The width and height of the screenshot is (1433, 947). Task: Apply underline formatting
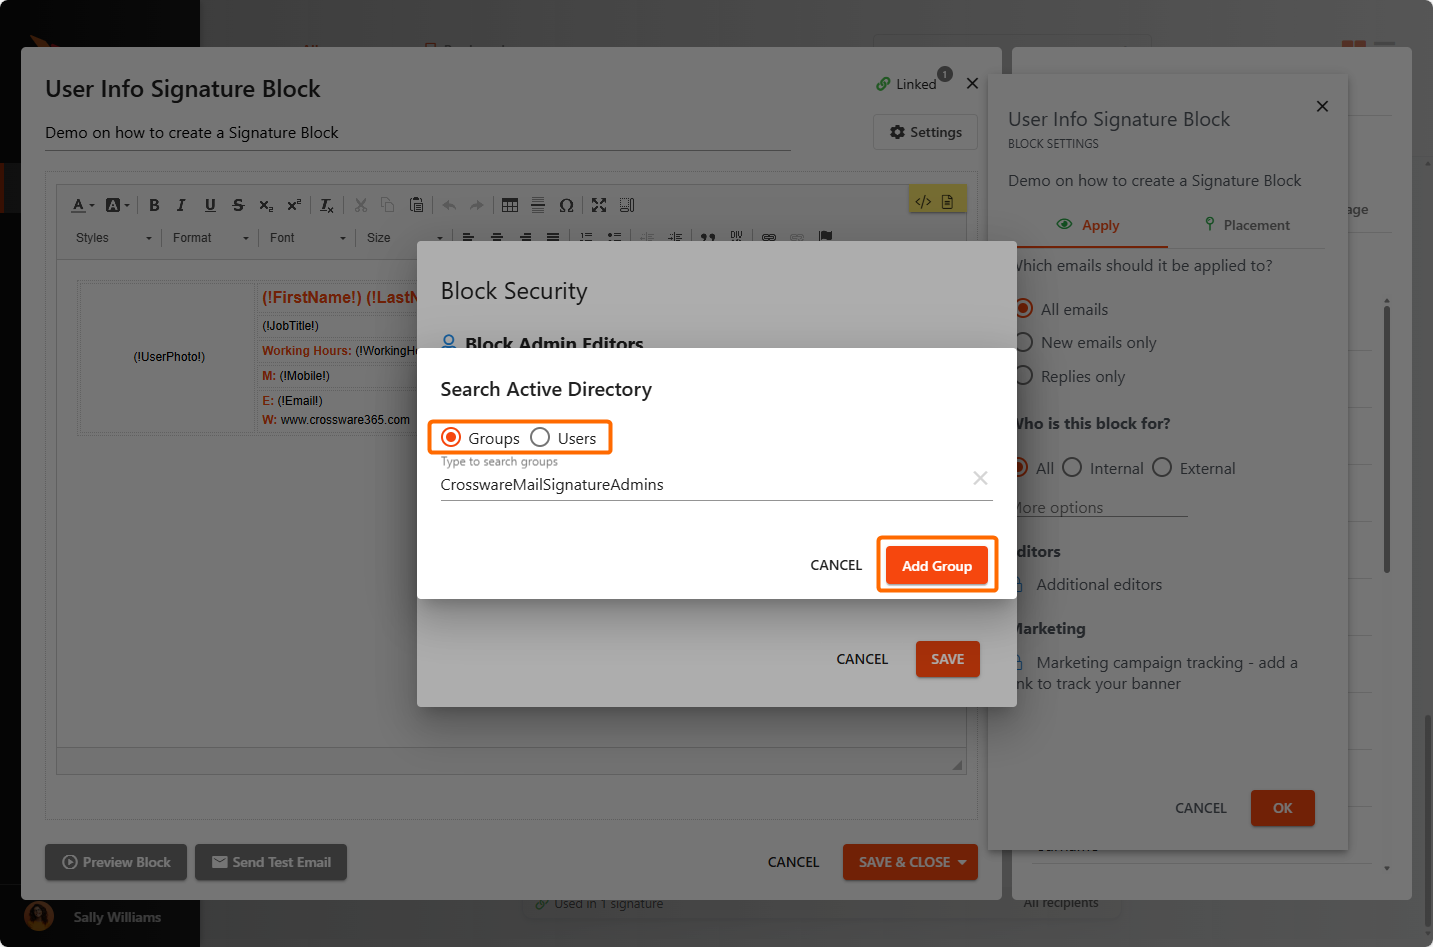[210, 205]
